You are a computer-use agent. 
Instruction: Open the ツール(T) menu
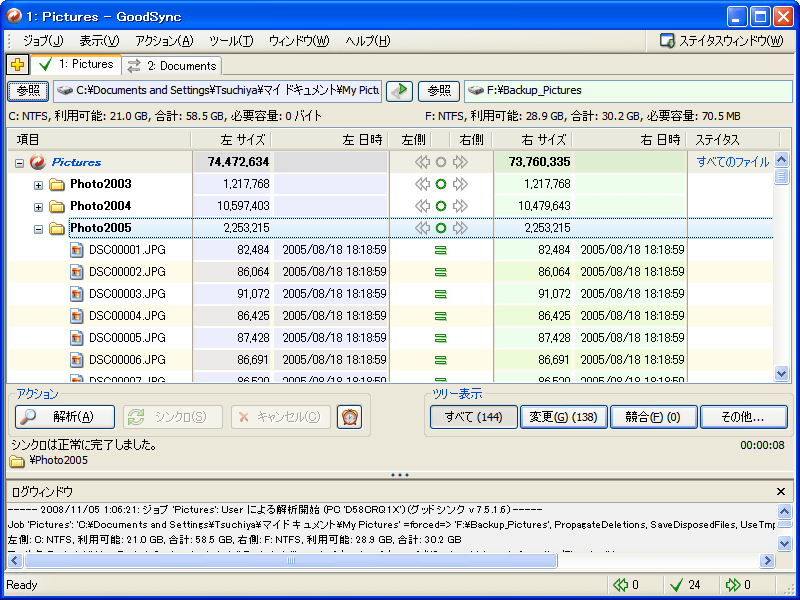coord(231,41)
